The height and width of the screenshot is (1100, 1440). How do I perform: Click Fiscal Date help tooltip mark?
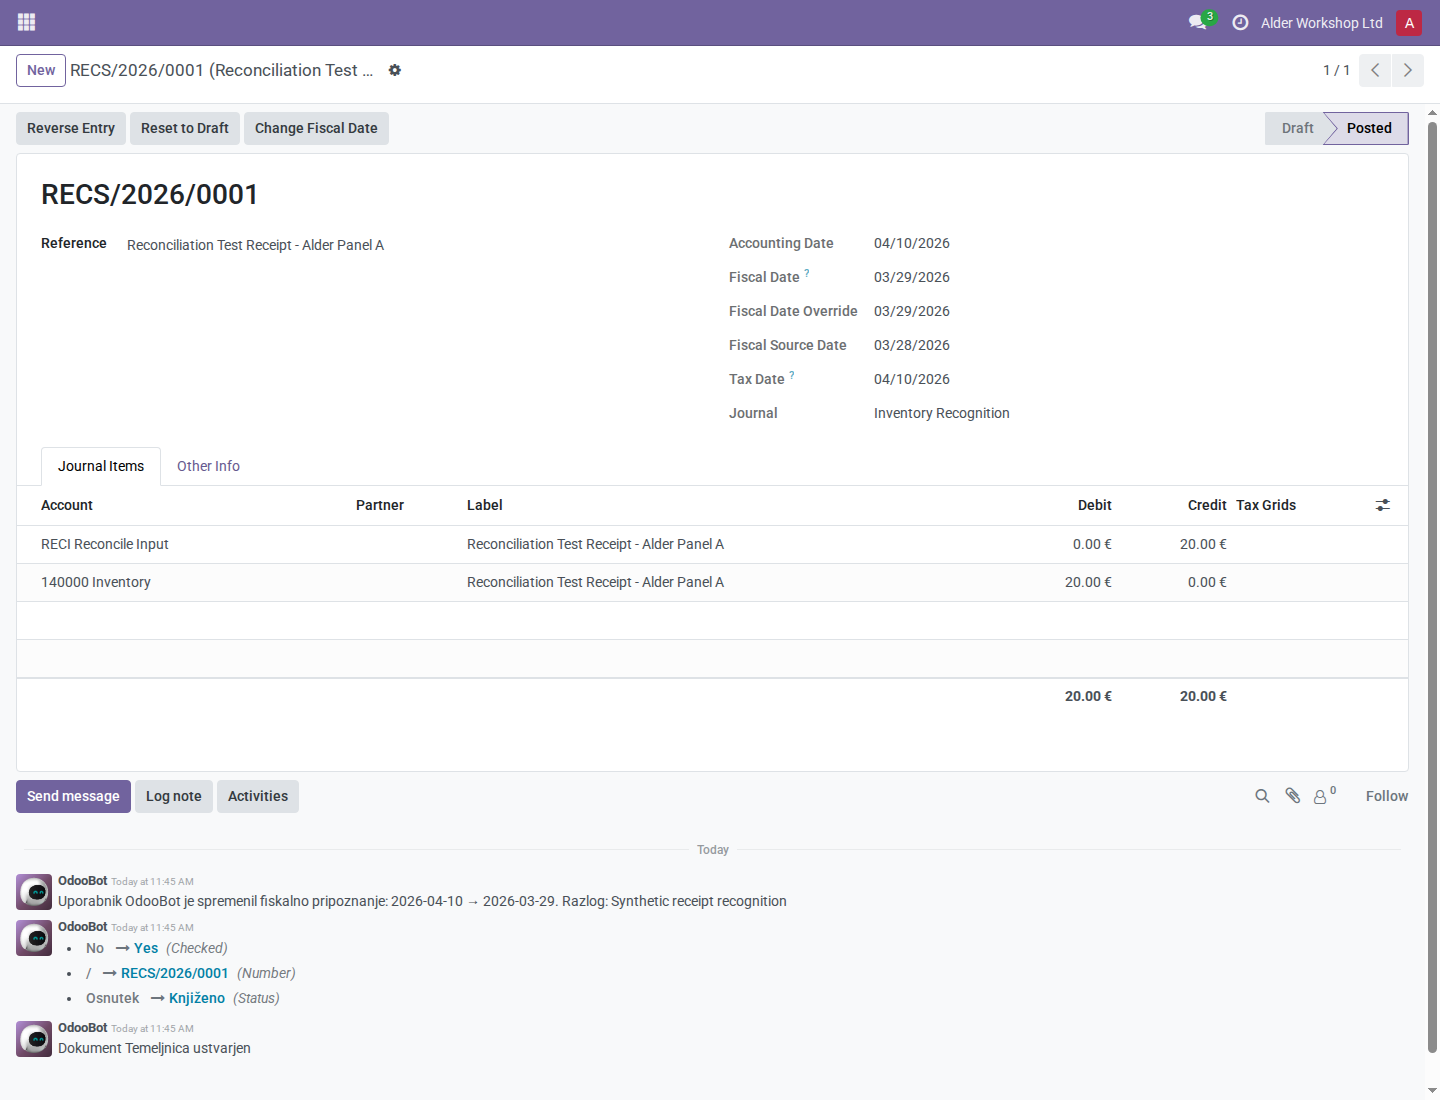[807, 273]
